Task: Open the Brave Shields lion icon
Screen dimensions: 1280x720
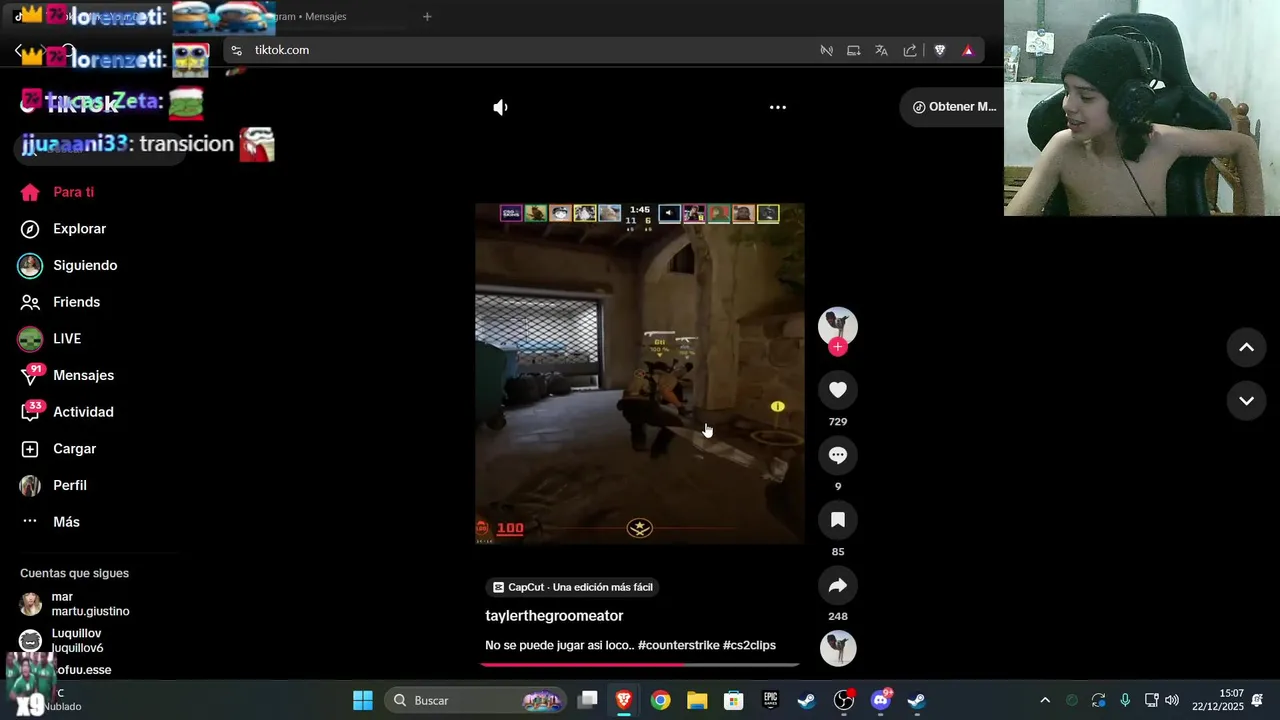Action: pos(940,50)
